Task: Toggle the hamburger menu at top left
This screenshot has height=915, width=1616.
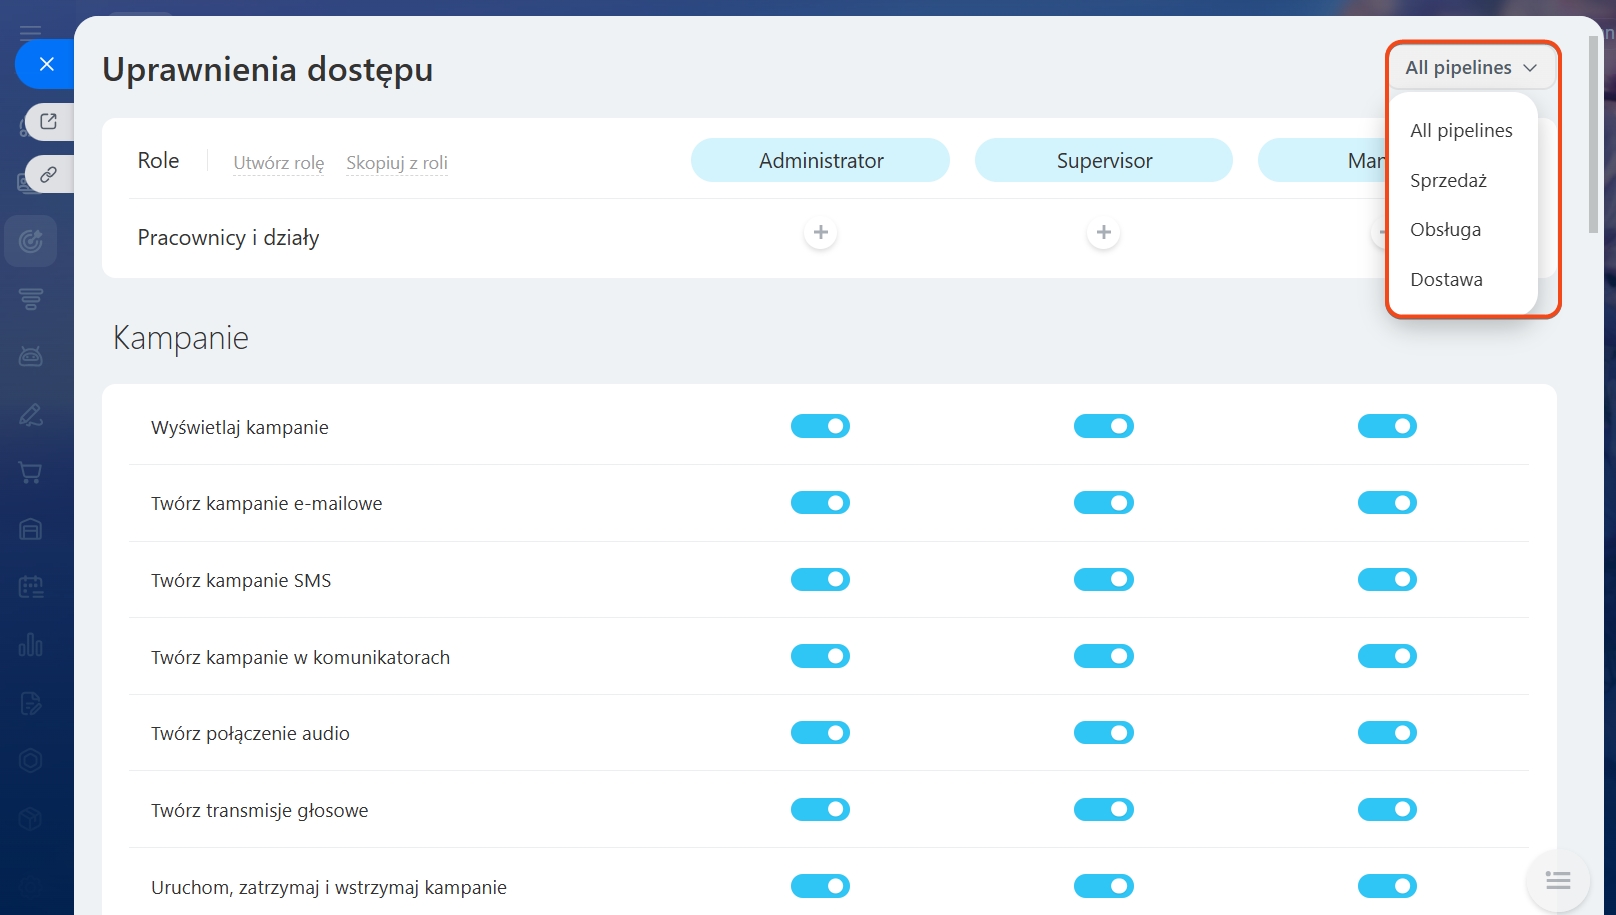Action: point(31,32)
